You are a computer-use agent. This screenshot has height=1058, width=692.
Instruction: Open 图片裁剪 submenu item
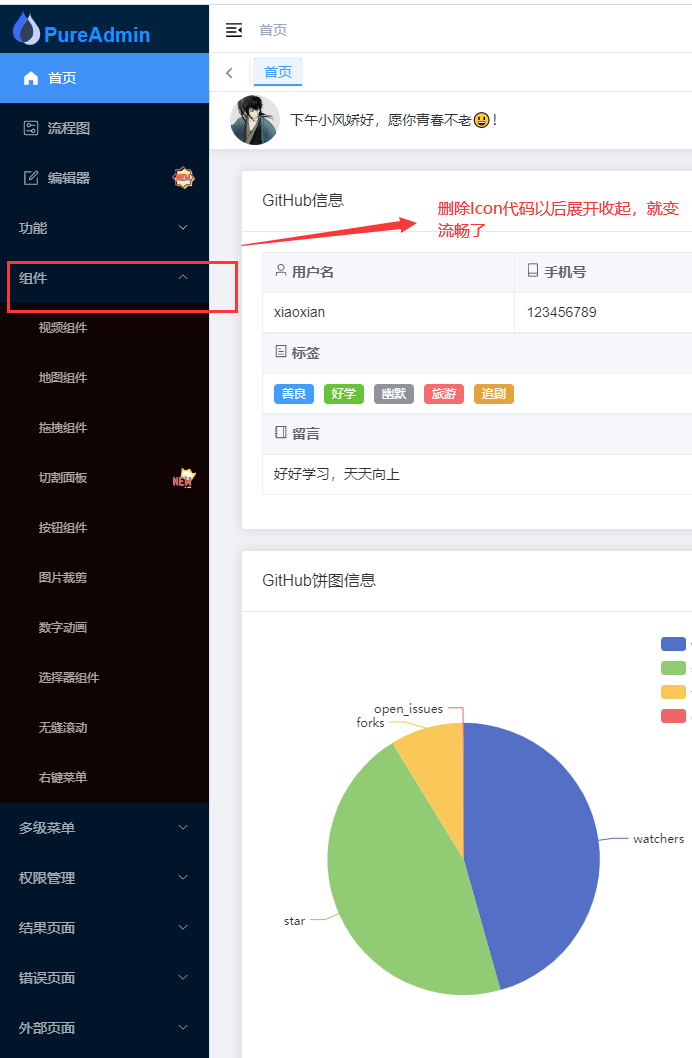[x=105, y=578]
